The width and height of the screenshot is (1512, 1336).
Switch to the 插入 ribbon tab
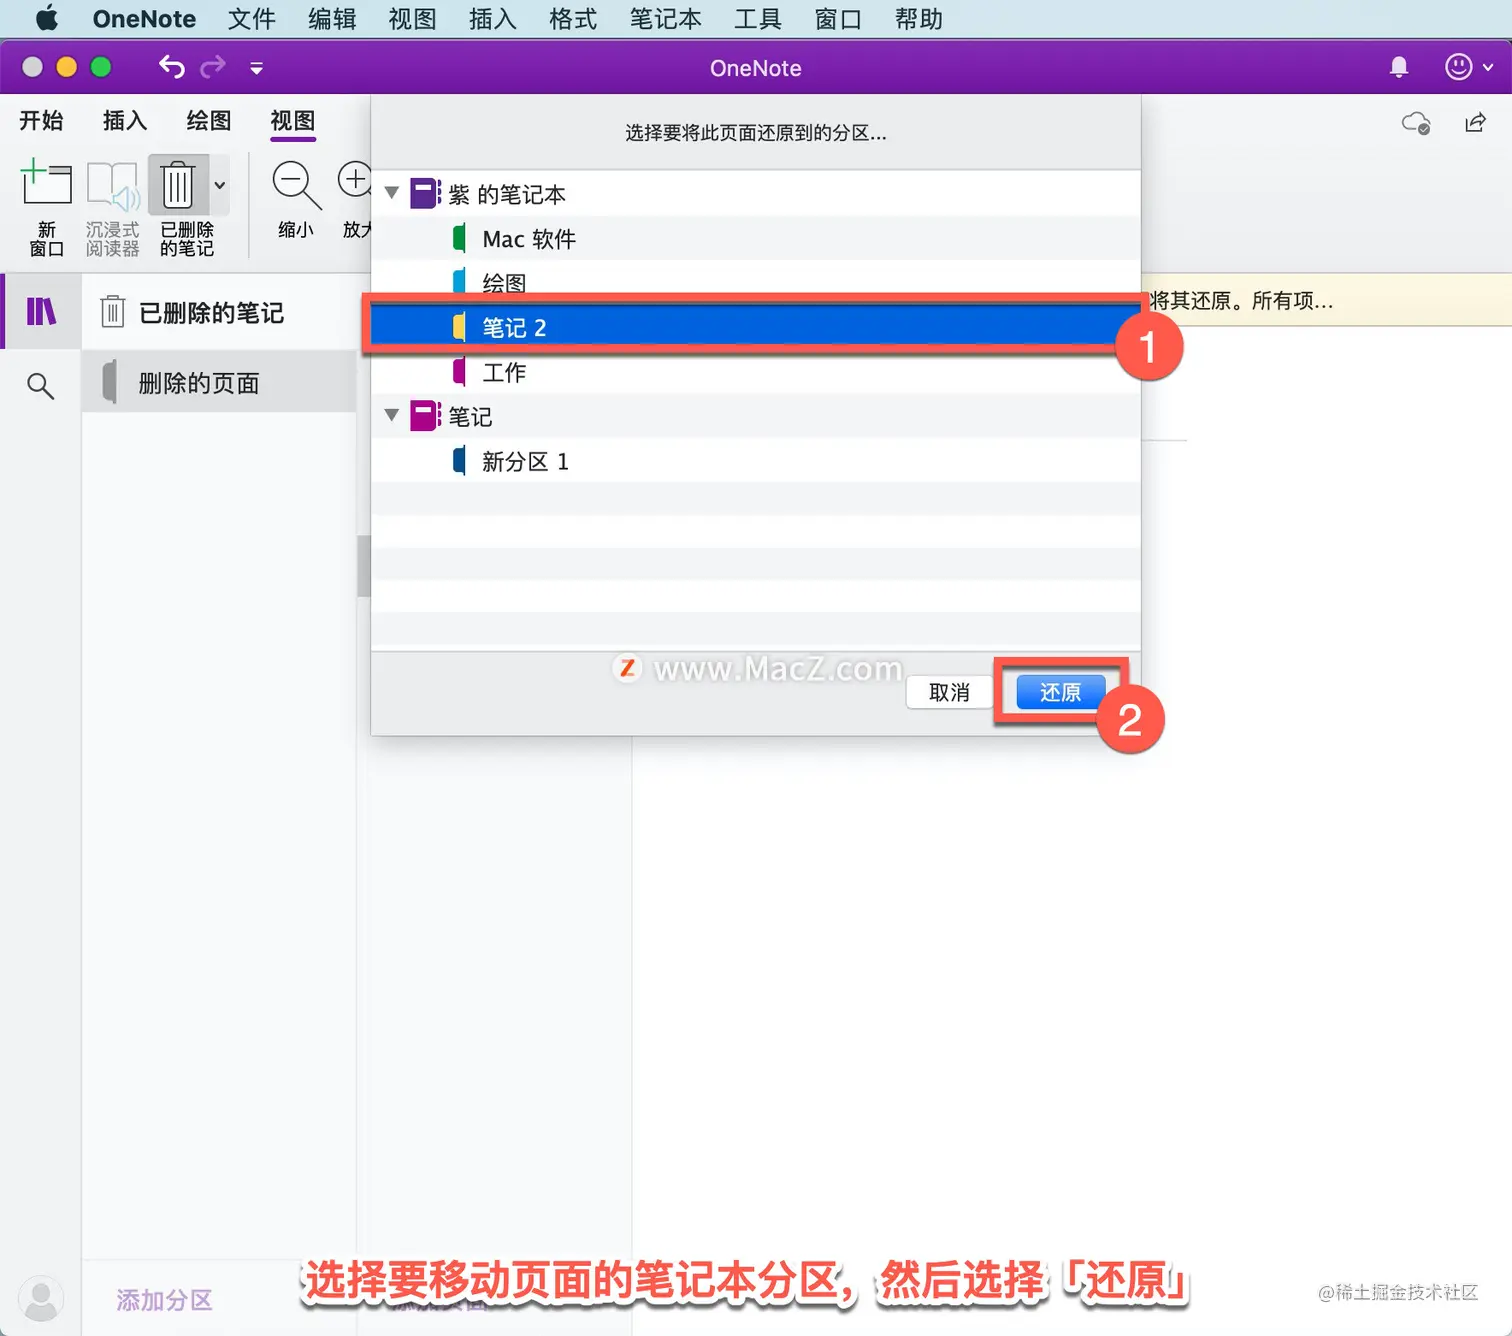(125, 121)
